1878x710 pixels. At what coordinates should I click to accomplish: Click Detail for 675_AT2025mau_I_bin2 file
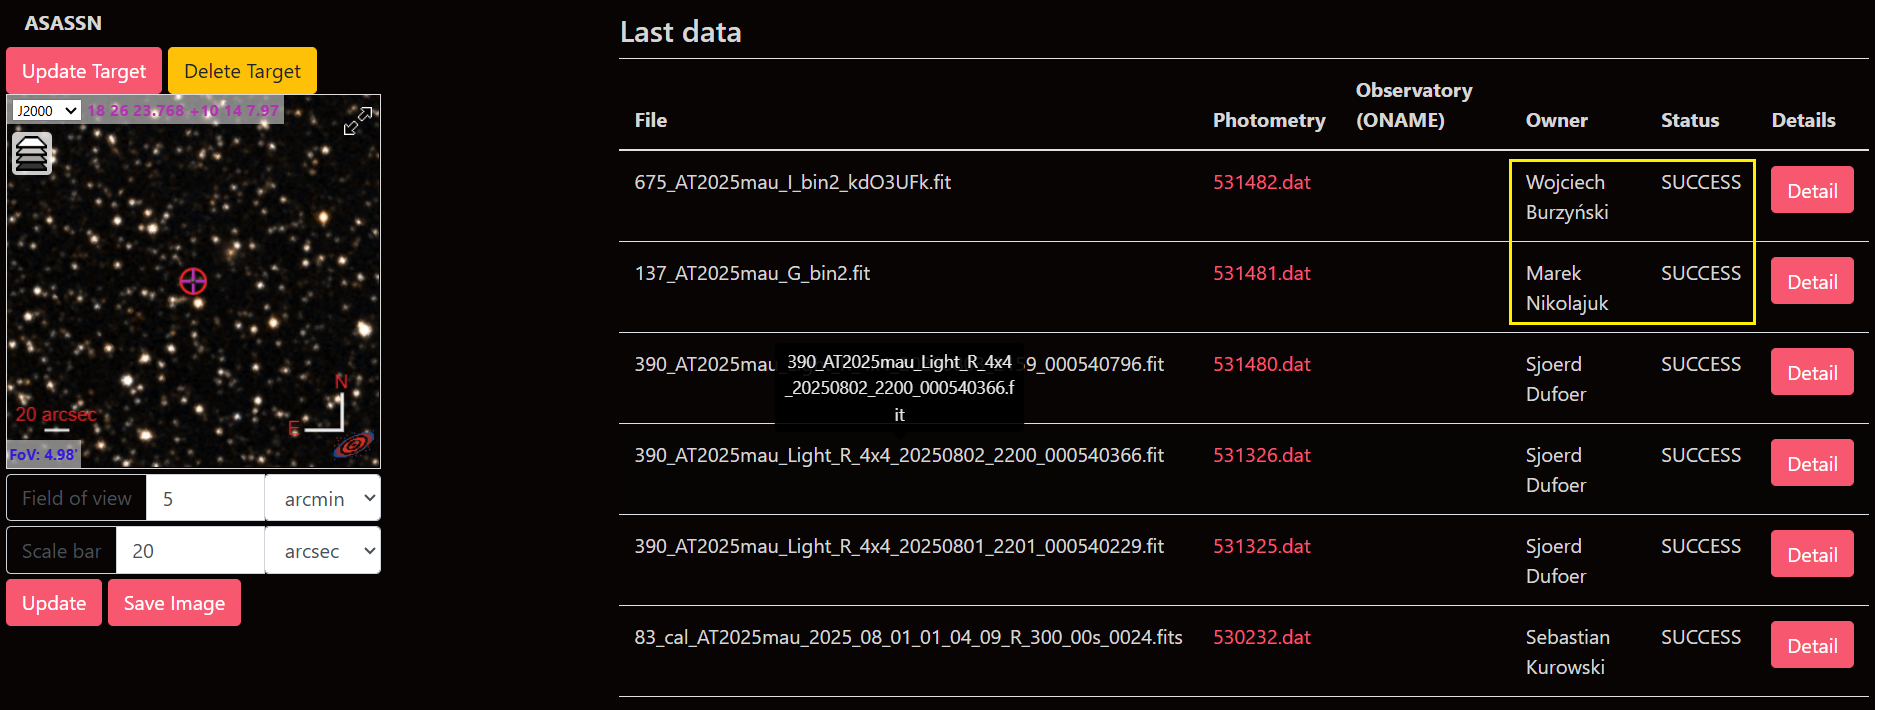(1811, 191)
